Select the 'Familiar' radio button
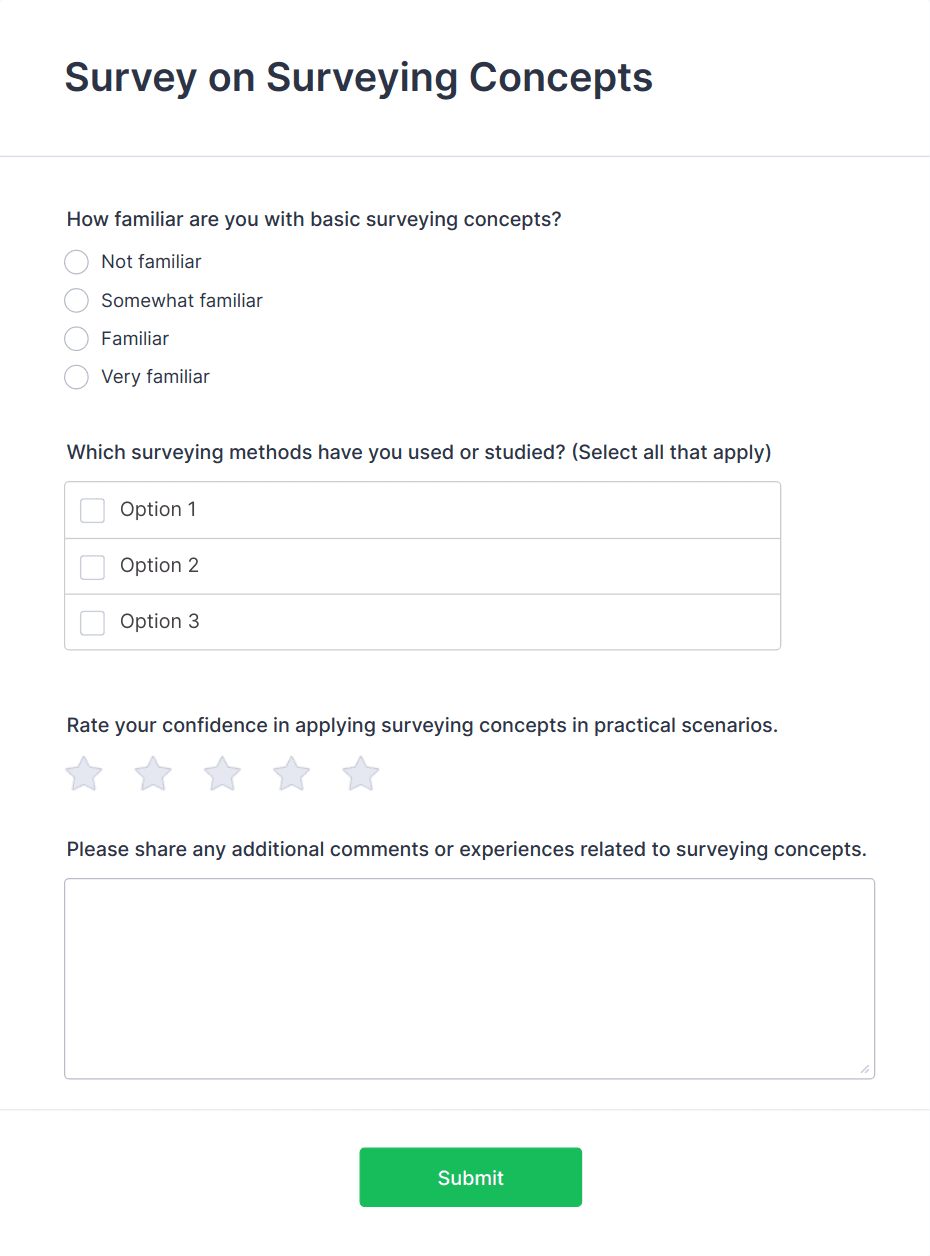Screen dimensions: 930x1256 pos(76,339)
